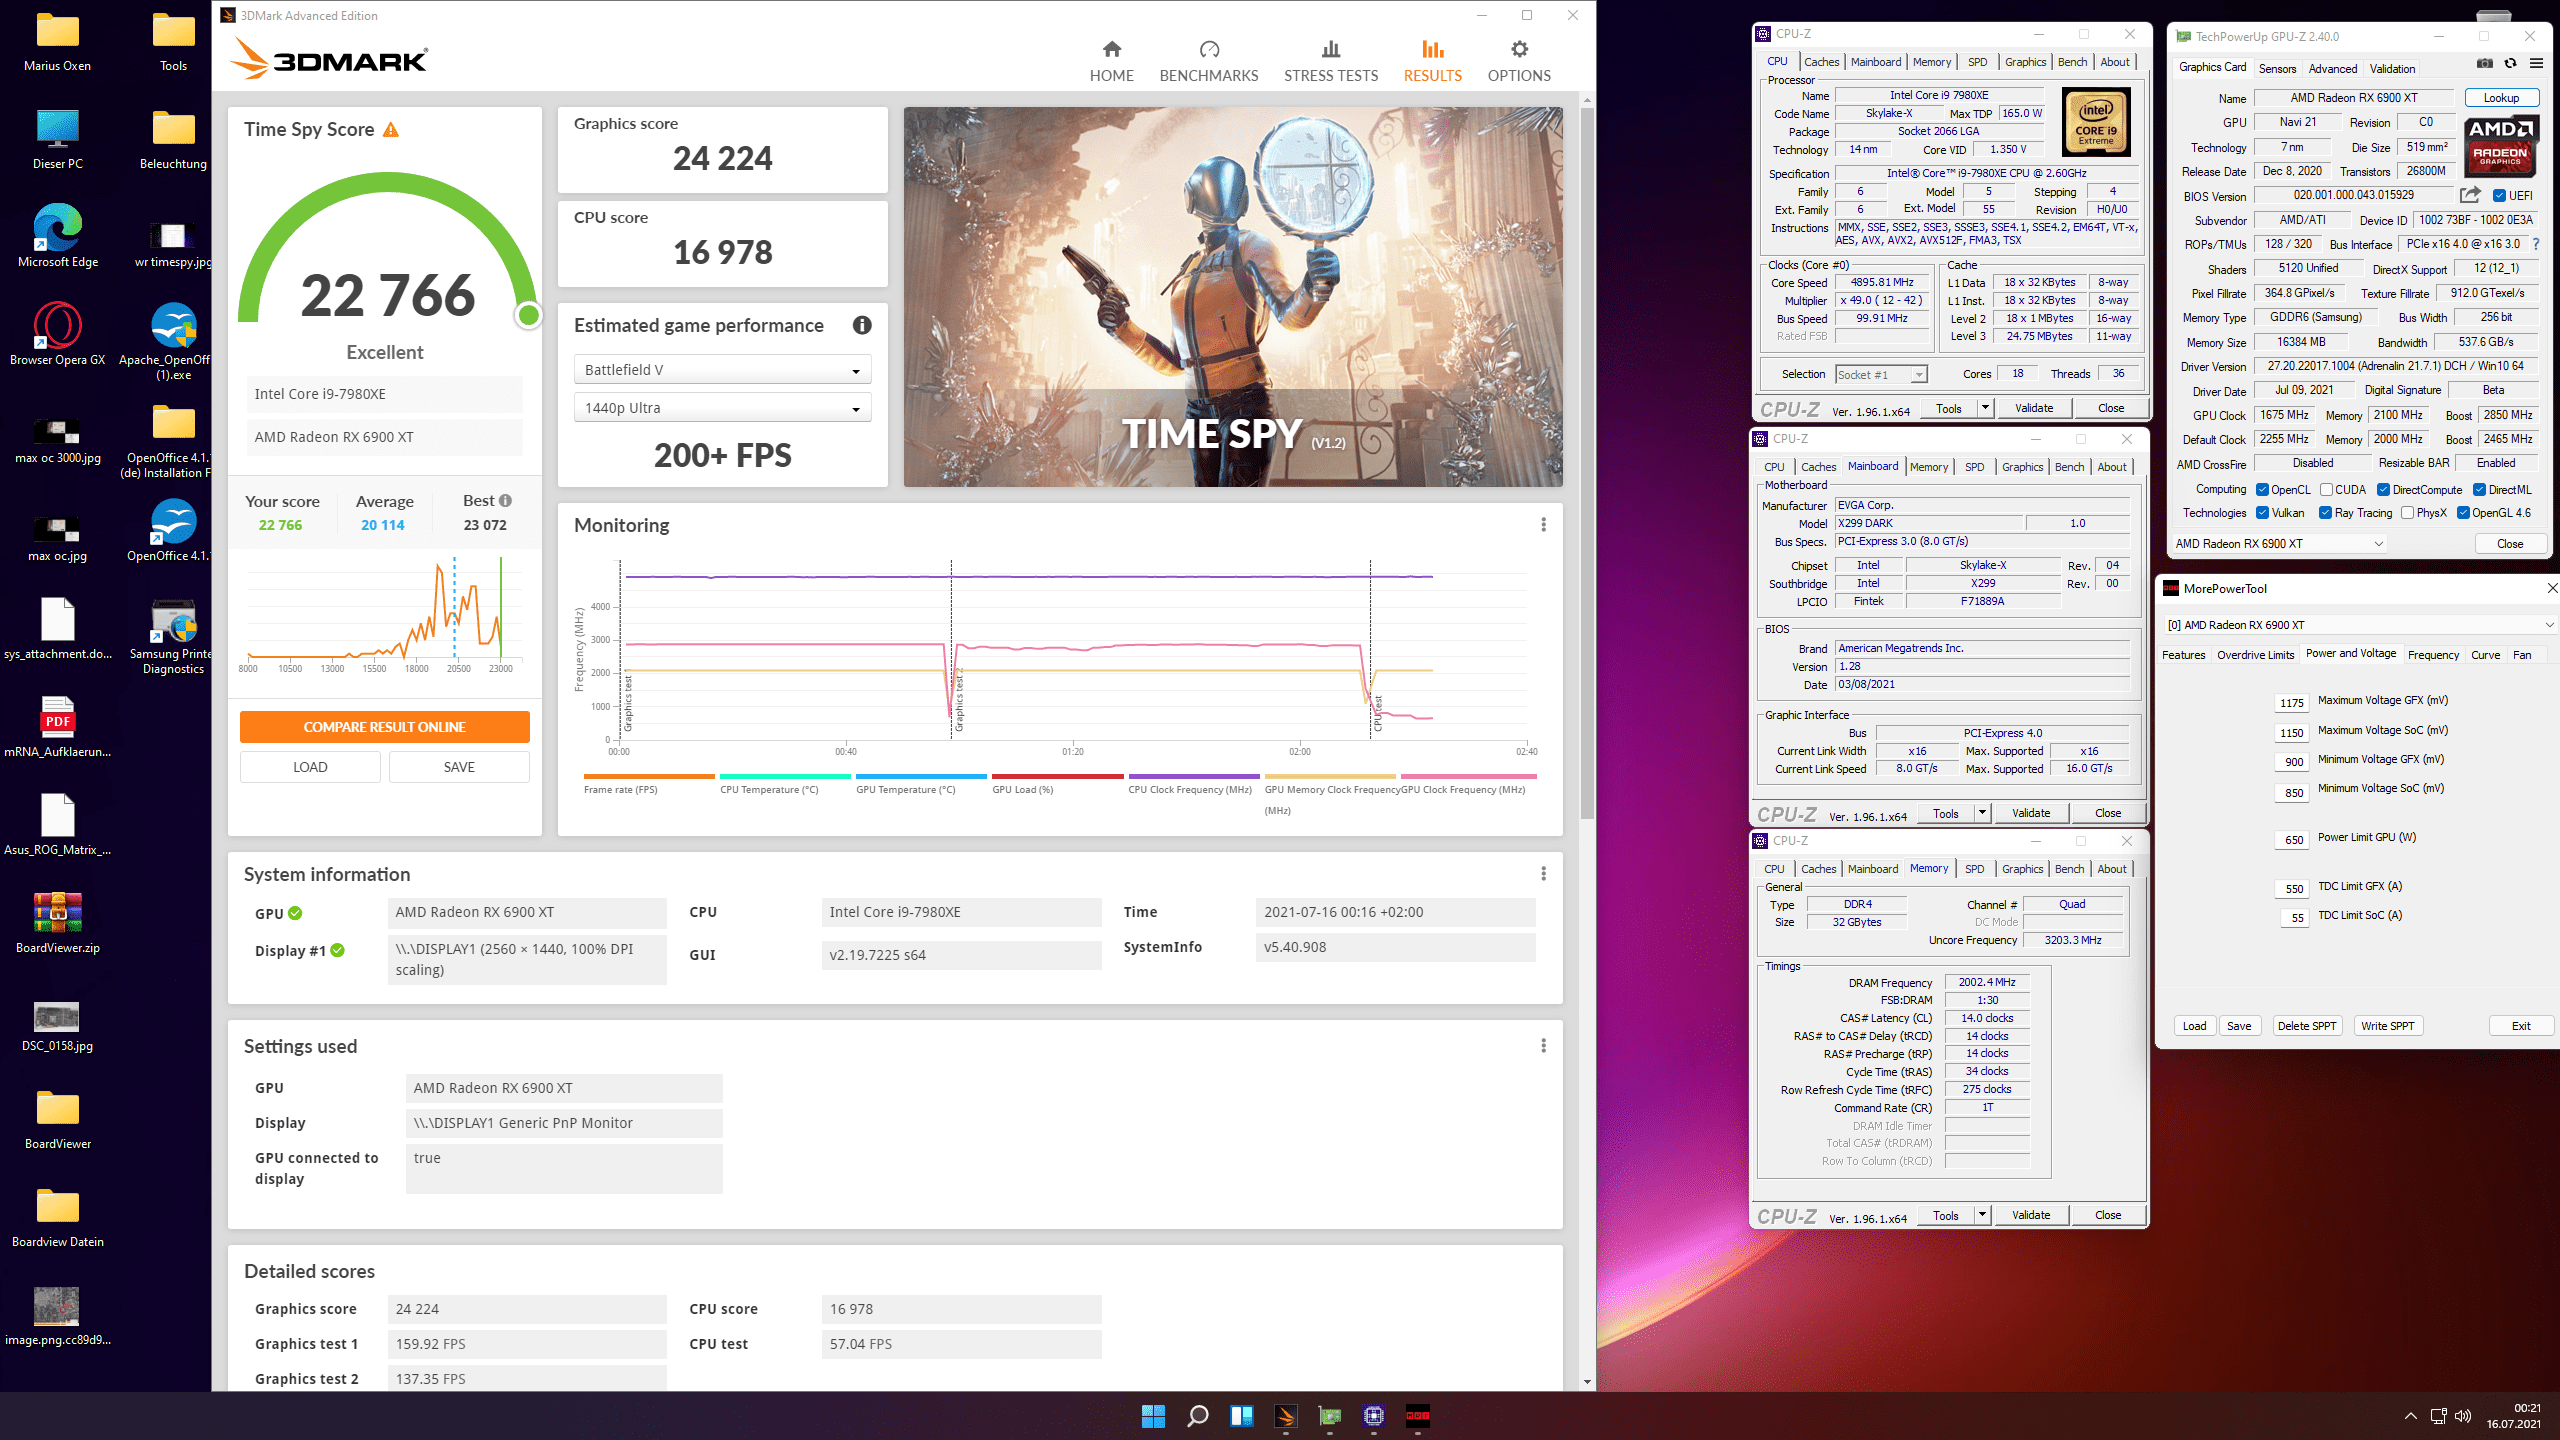Toggle the OpenCL checkbox in GPU-Z
The image size is (2560, 1440).
coord(2262,490)
